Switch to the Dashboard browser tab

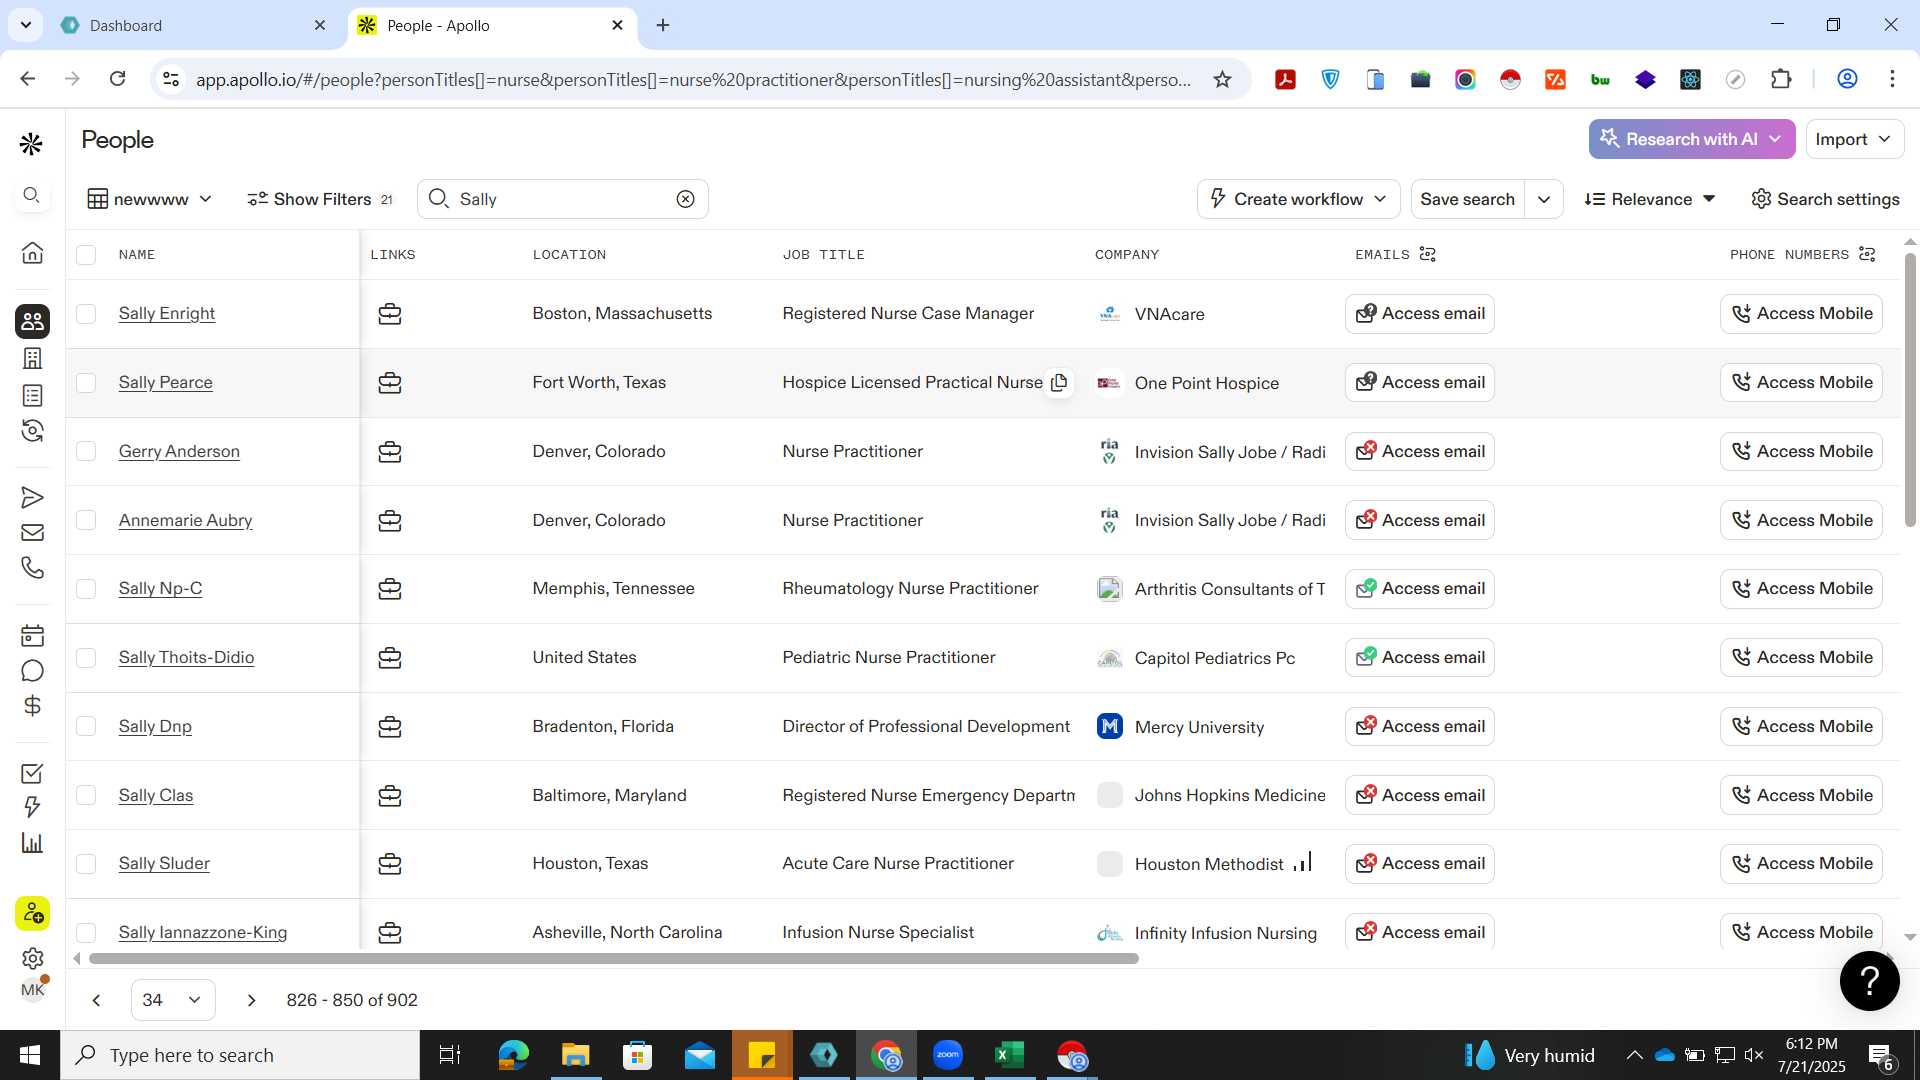click(x=193, y=25)
